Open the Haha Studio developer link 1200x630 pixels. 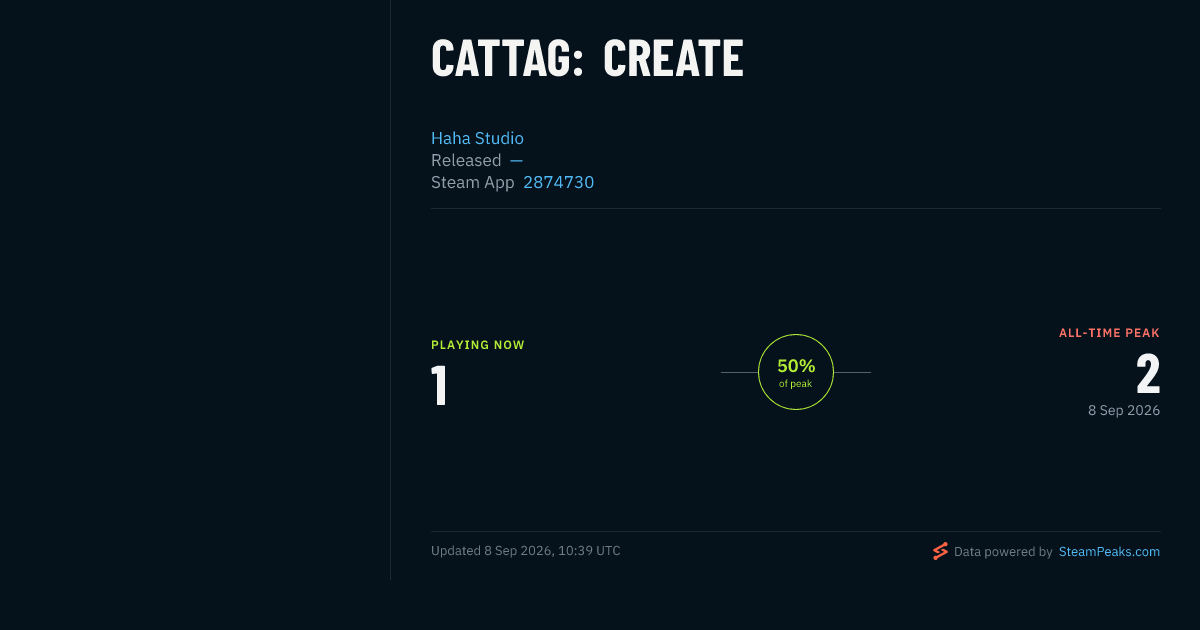tap(477, 138)
